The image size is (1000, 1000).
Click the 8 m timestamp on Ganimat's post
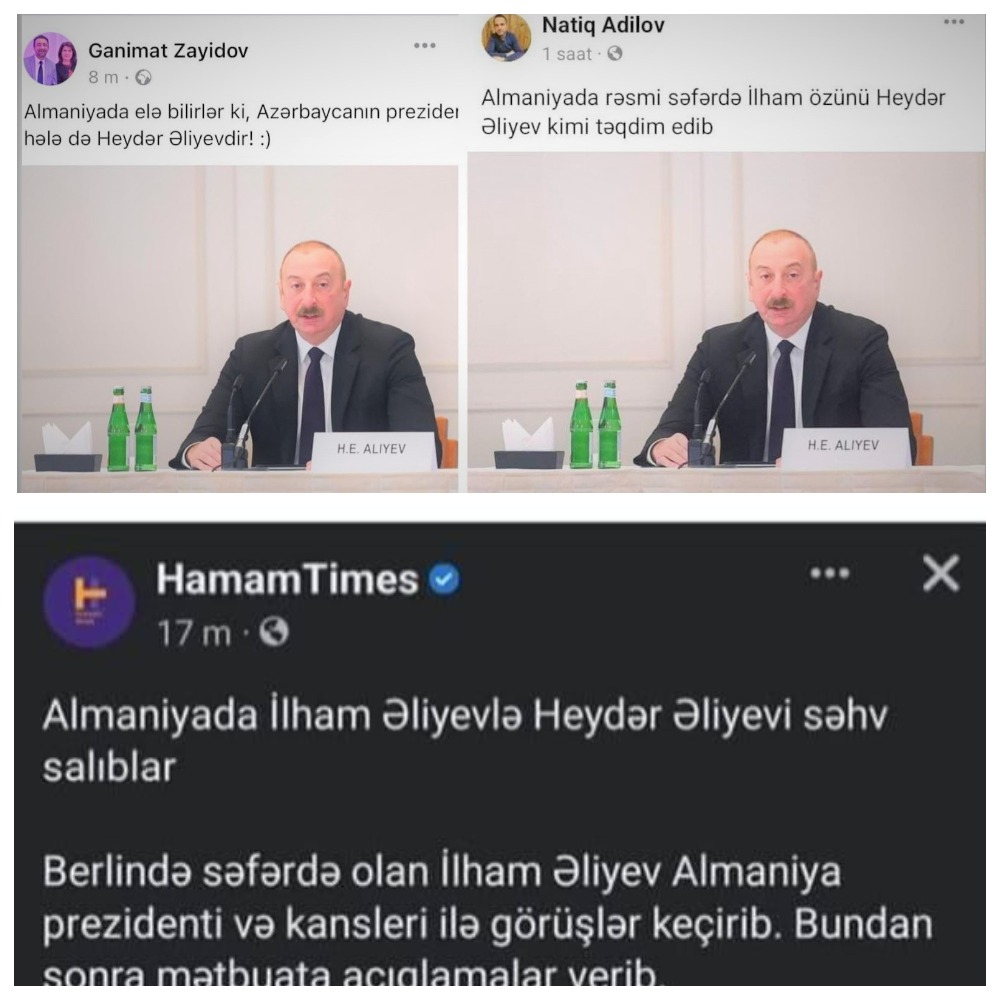[x=103, y=78]
